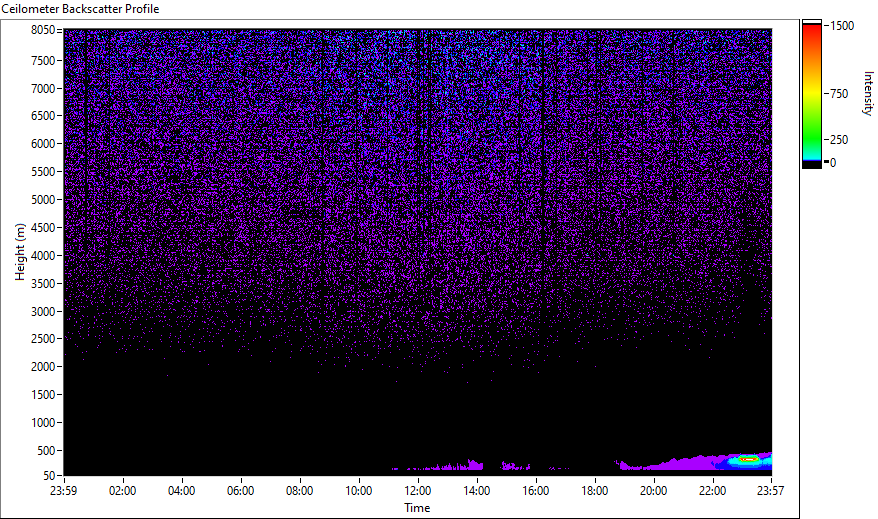The image size is (878, 519).
Task: Click the 5000 height axis value
Action: (43, 200)
